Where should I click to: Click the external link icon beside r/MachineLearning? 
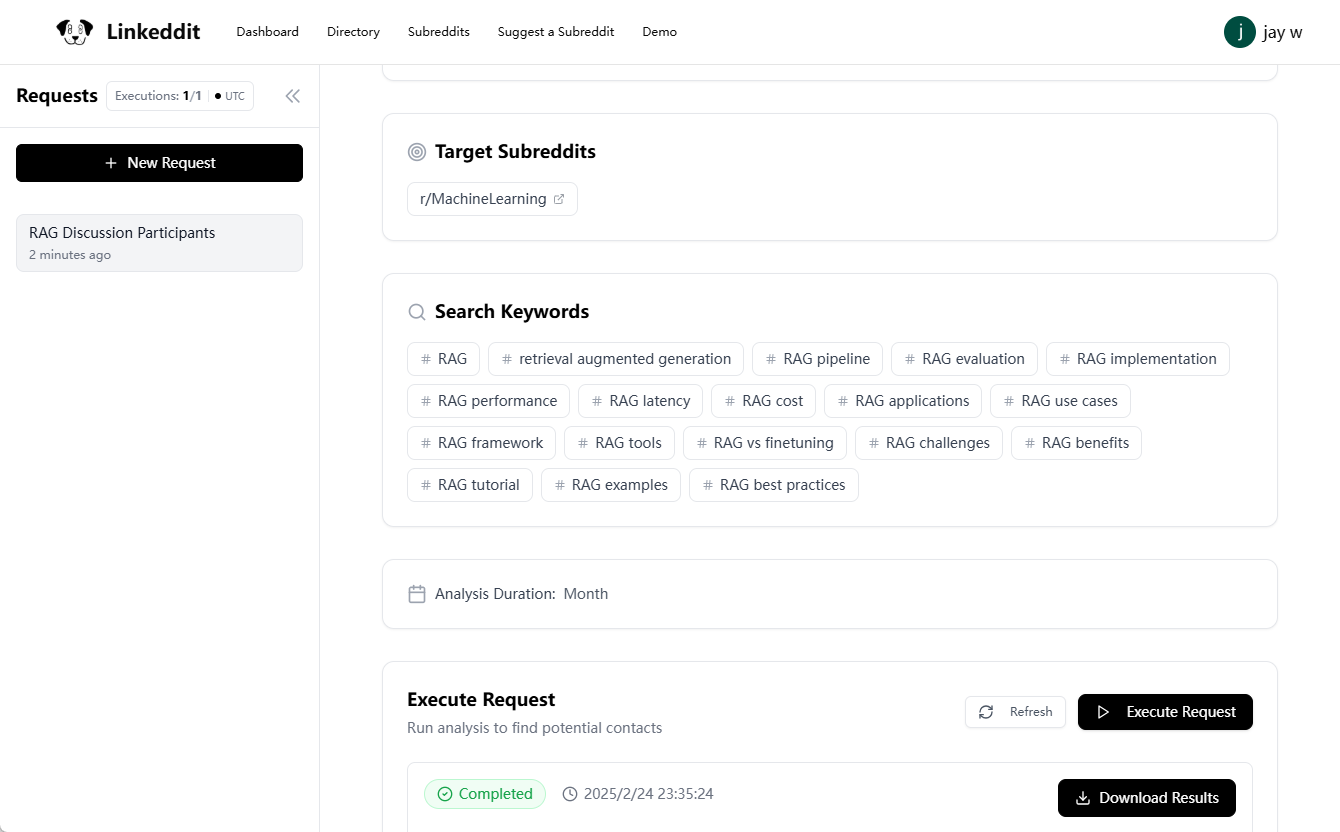tap(559, 199)
